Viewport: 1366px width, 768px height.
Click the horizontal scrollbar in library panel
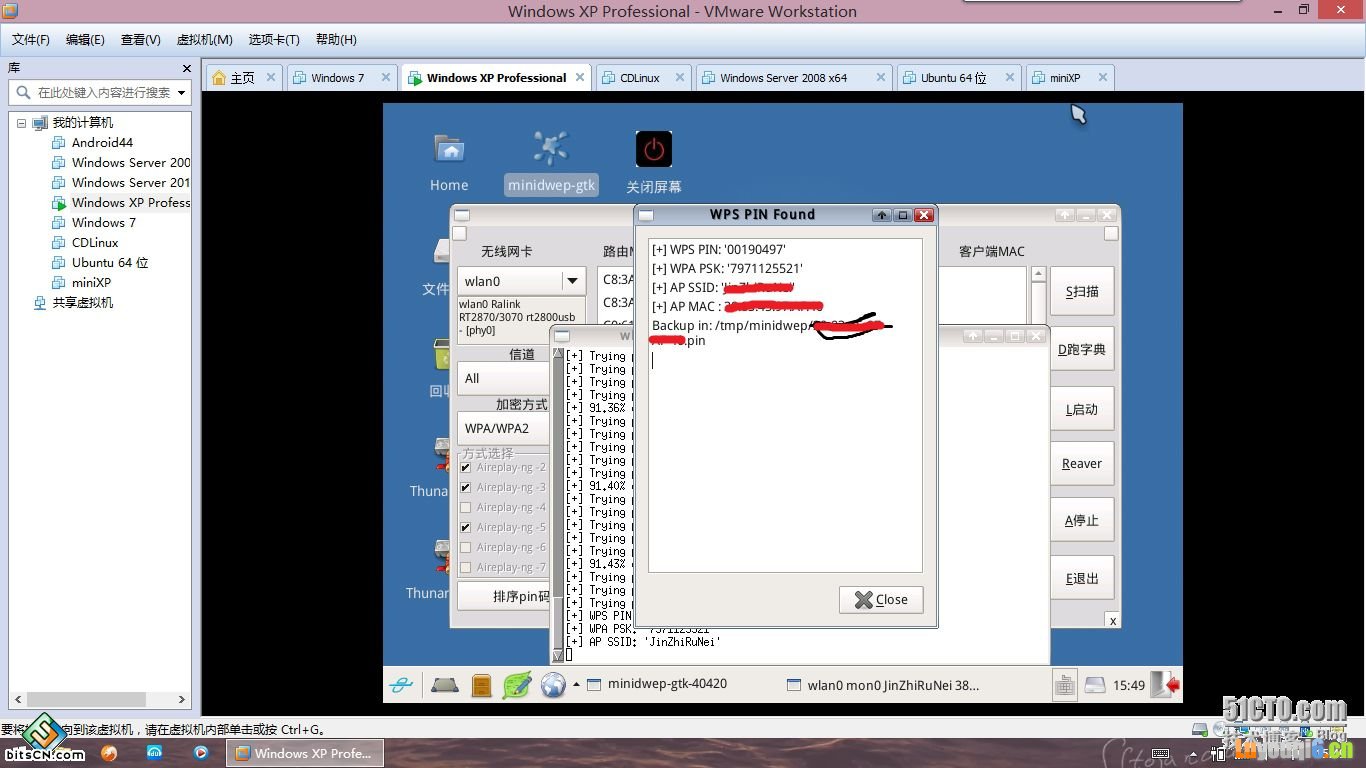[100, 699]
